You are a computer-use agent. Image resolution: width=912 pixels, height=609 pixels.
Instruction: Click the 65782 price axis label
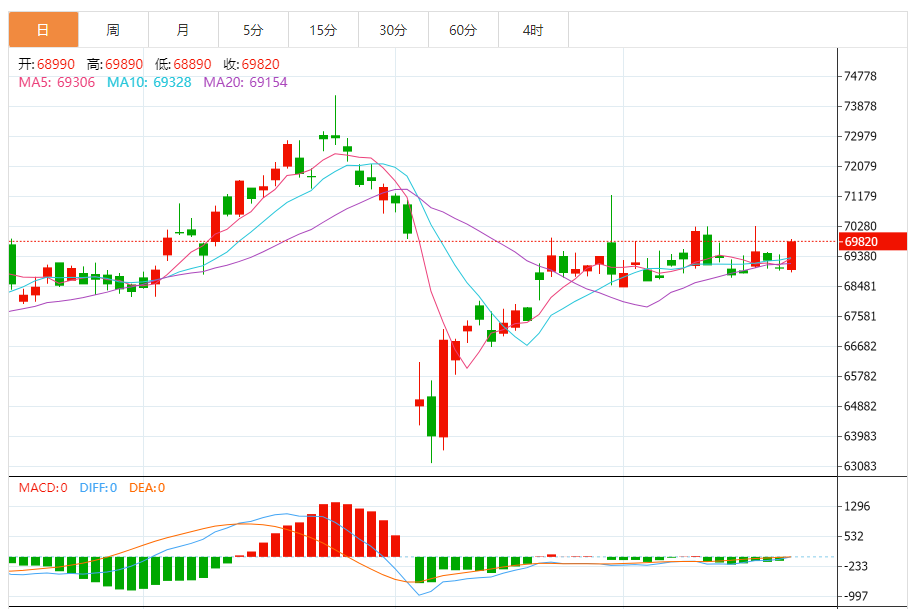[x=860, y=376]
